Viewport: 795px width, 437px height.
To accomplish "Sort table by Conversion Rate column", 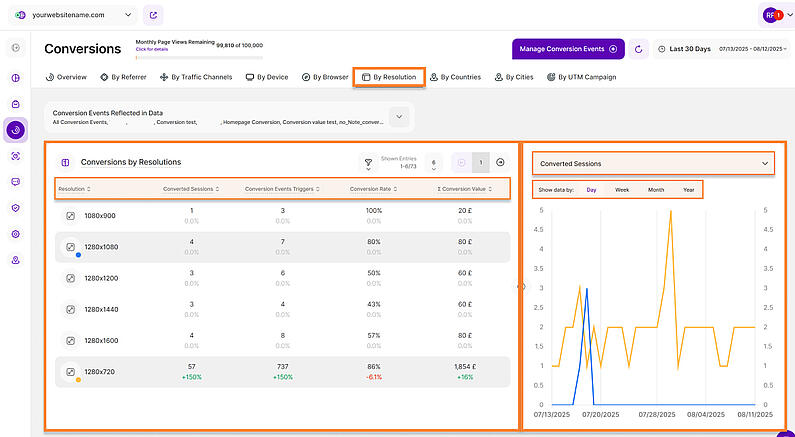I will tap(374, 189).
